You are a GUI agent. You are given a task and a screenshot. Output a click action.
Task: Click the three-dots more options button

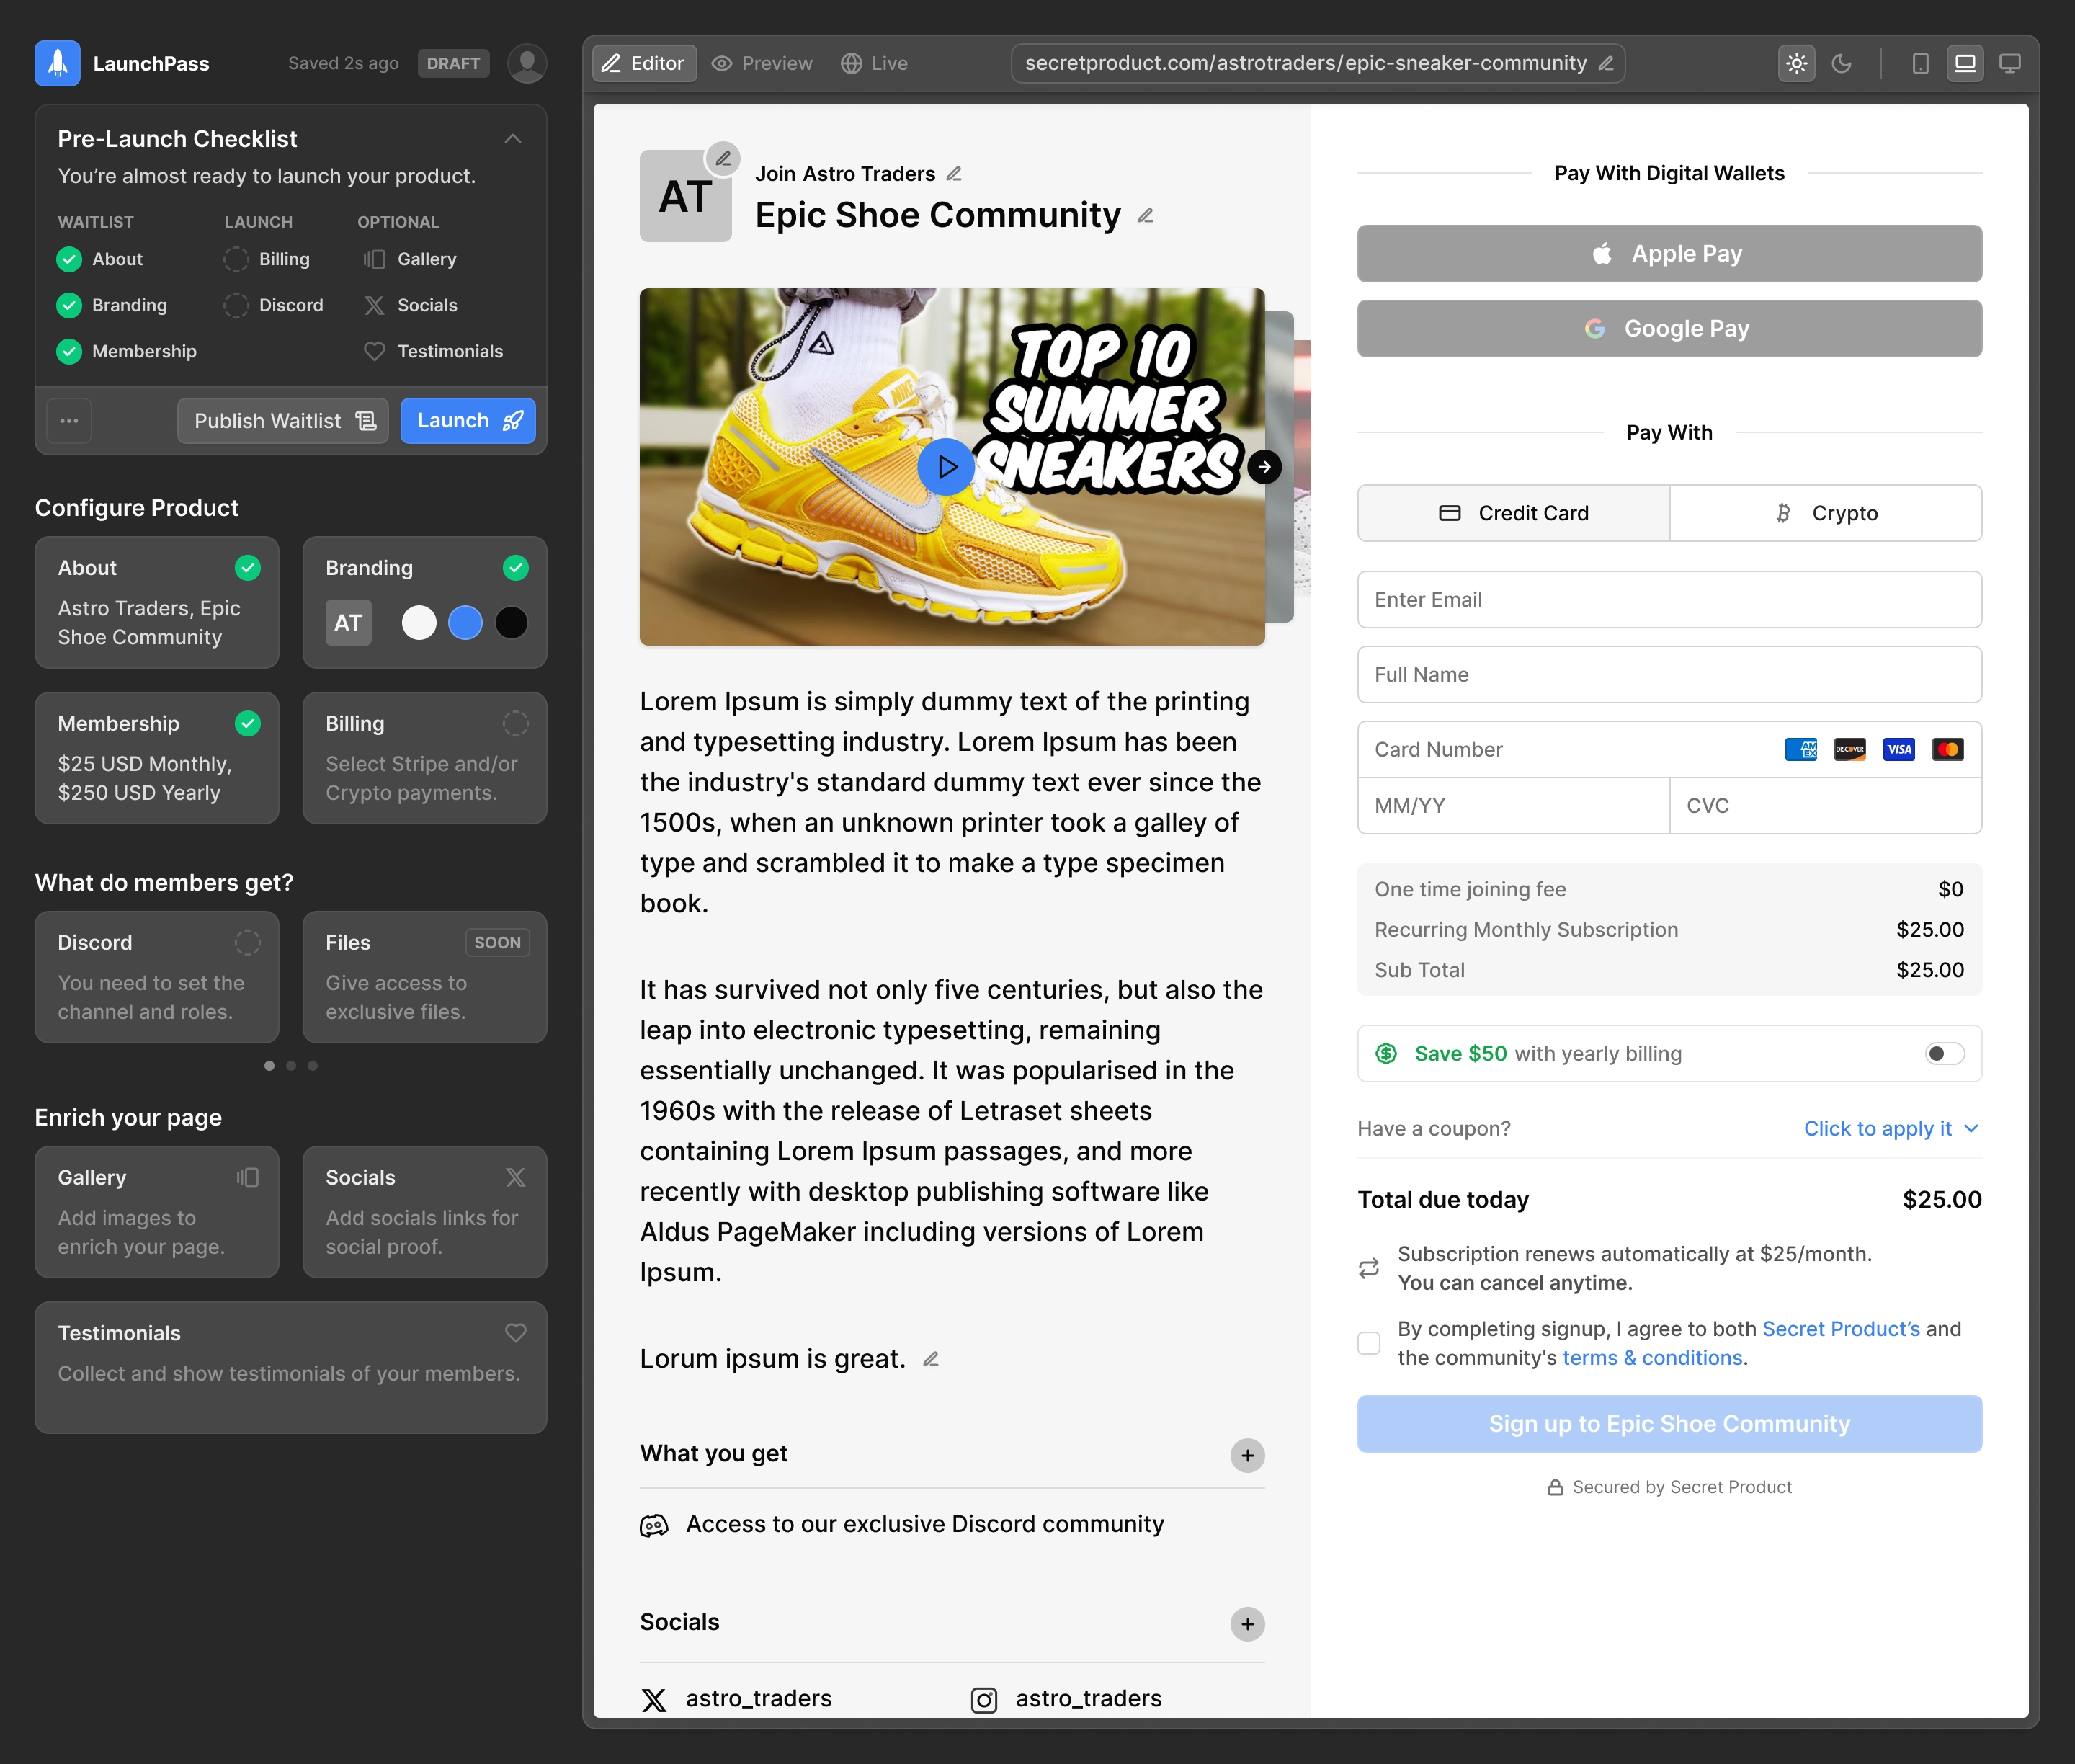pos(69,421)
